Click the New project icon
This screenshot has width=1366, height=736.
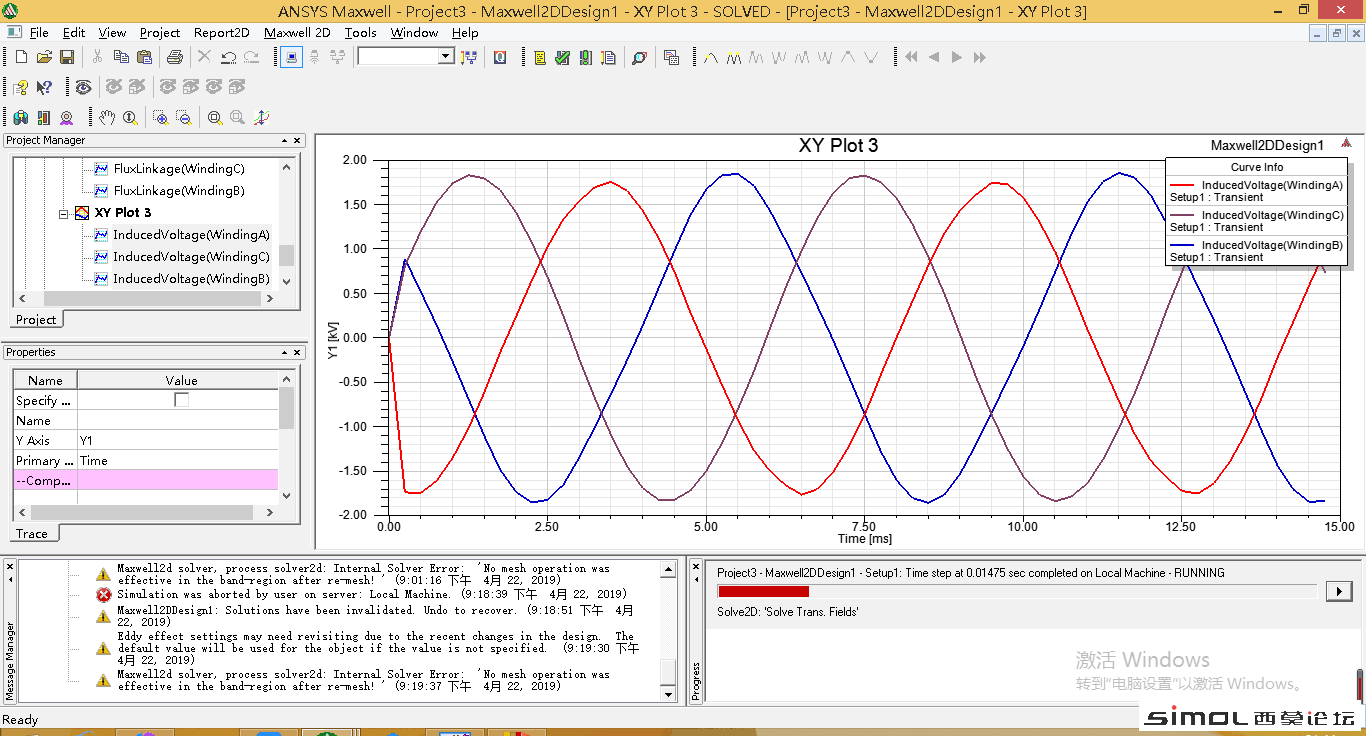tap(21, 57)
